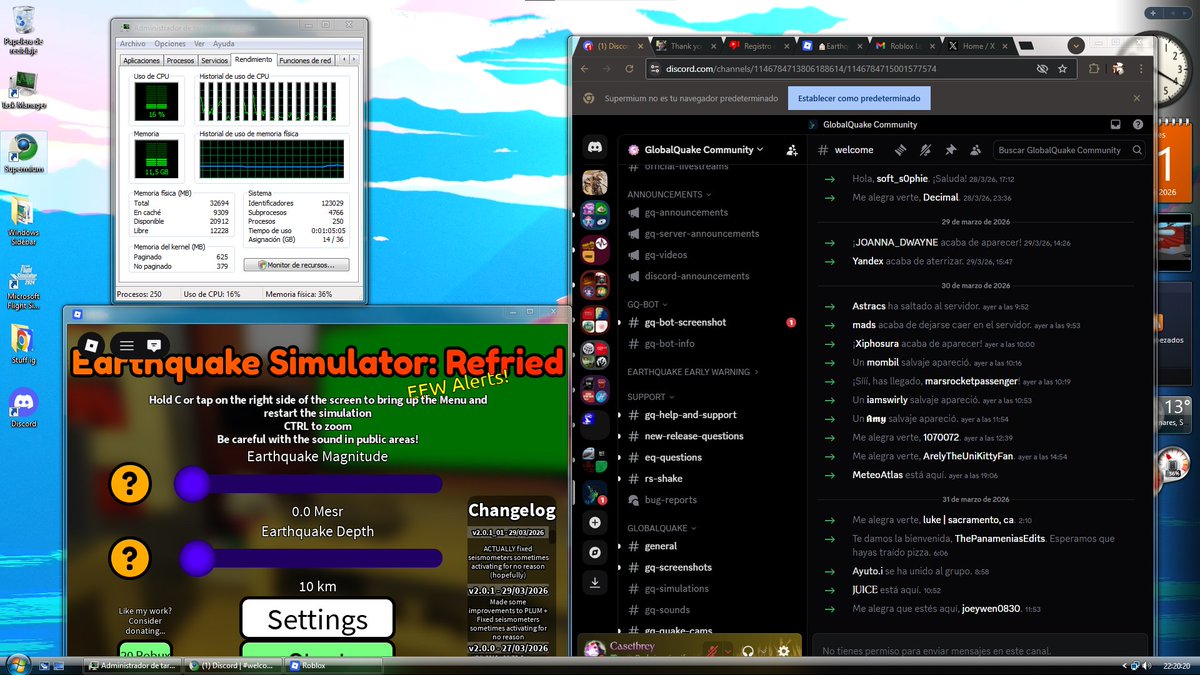Open Discover servers compass icon
The image size is (1200, 675).
click(595, 552)
